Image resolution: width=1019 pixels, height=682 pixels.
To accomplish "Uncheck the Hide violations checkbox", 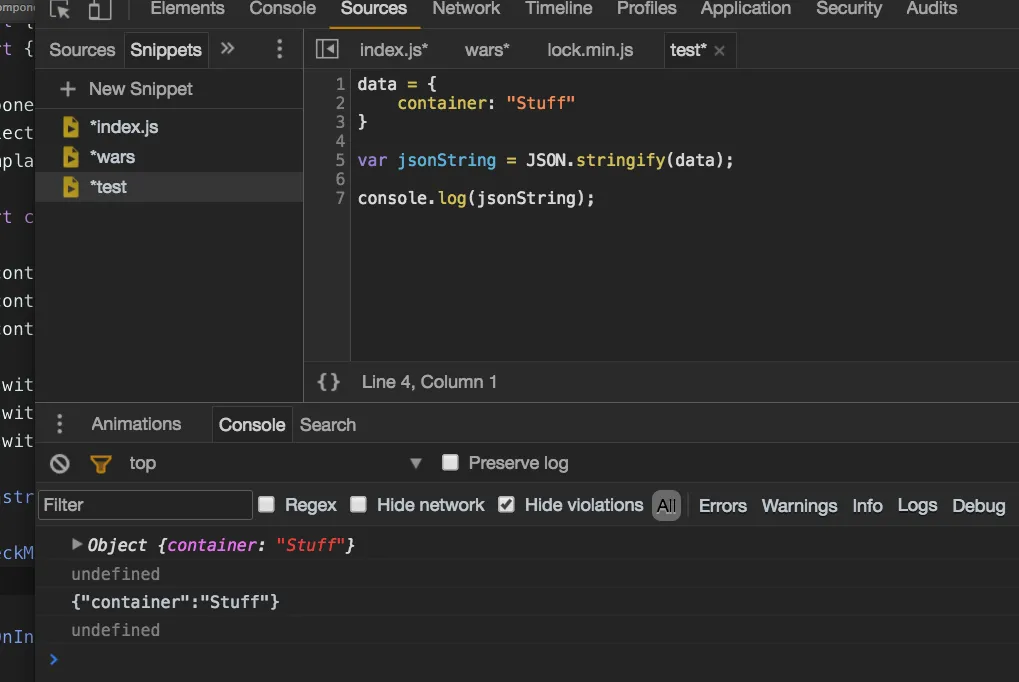I will pyautogui.click(x=507, y=505).
